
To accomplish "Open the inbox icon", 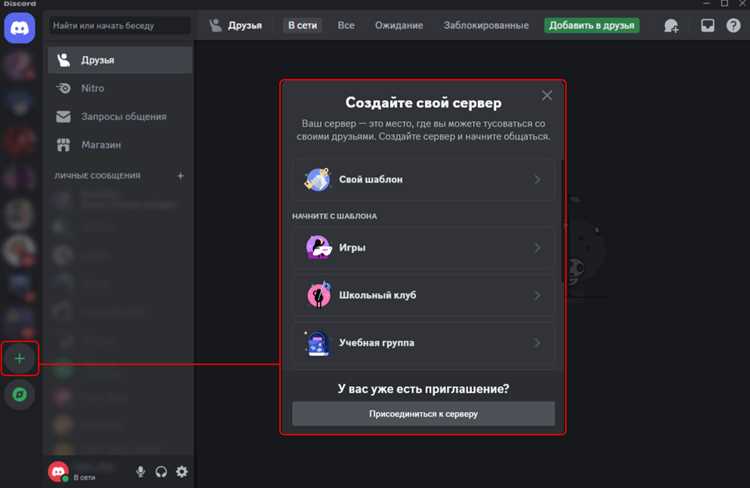I will pyautogui.click(x=707, y=25).
